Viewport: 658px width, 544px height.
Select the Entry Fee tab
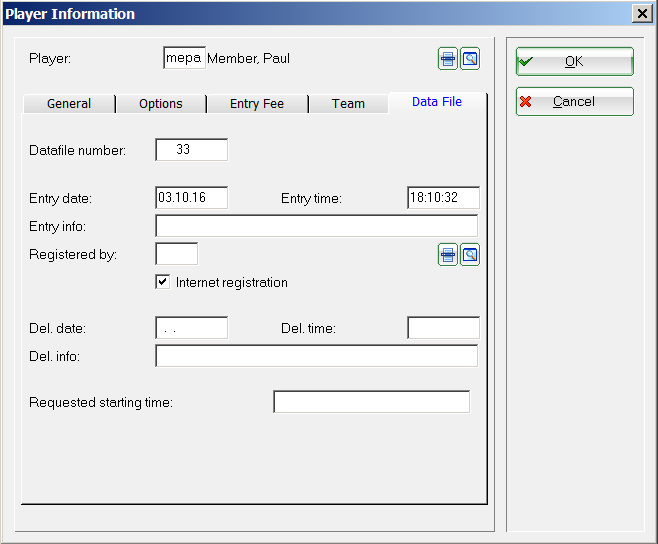click(257, 104)
